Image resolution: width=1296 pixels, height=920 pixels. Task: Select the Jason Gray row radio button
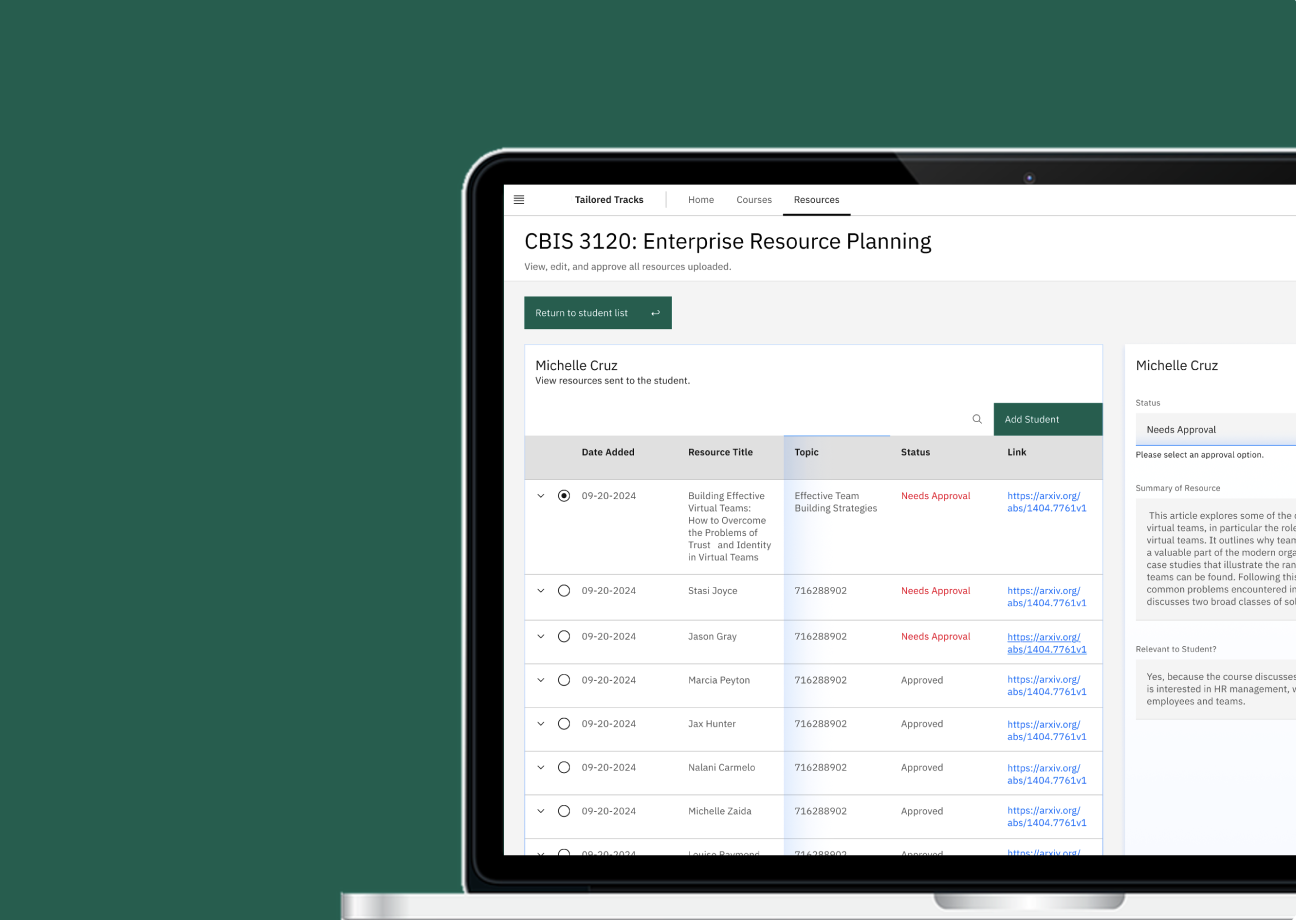coord(564,637)
